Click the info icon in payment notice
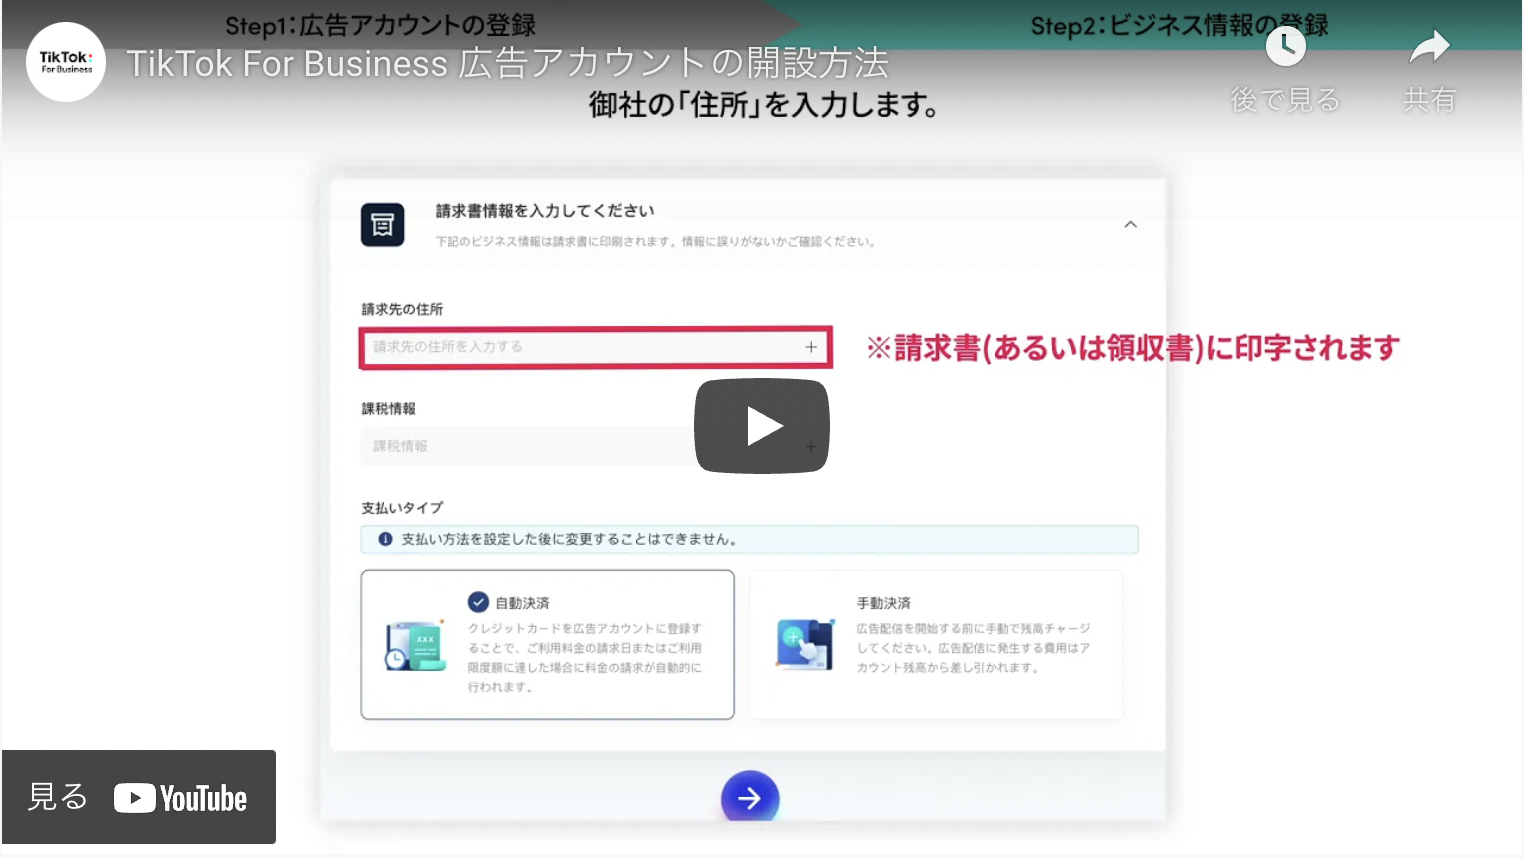The width and height of the screenshot is (1524, 858). [385, 539]
